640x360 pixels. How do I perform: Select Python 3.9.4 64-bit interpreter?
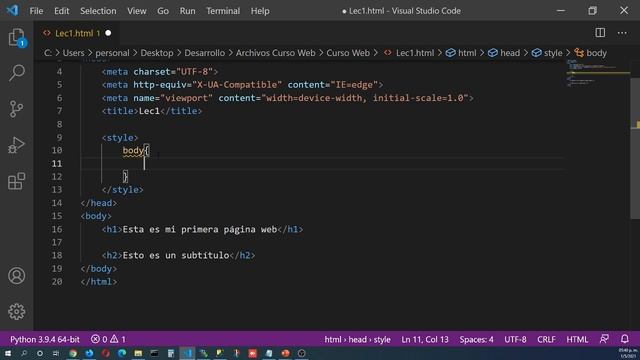click(x=45, y=339)
